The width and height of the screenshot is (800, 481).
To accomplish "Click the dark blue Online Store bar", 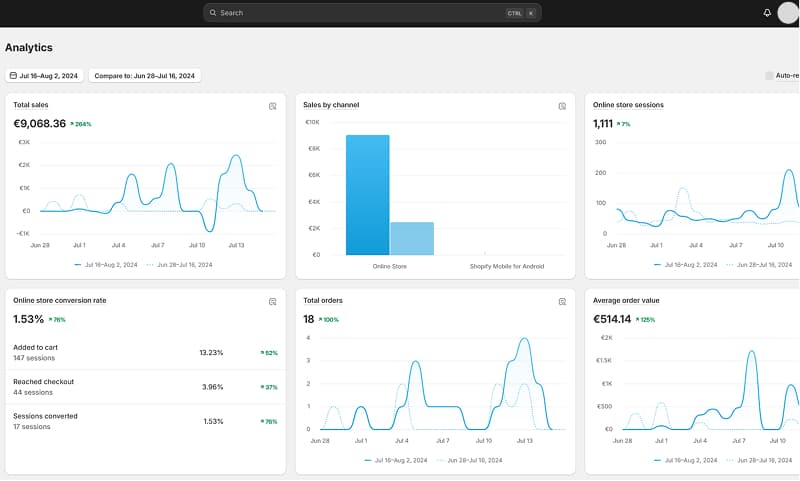I will pyautogui.click(x=367, y=195).
